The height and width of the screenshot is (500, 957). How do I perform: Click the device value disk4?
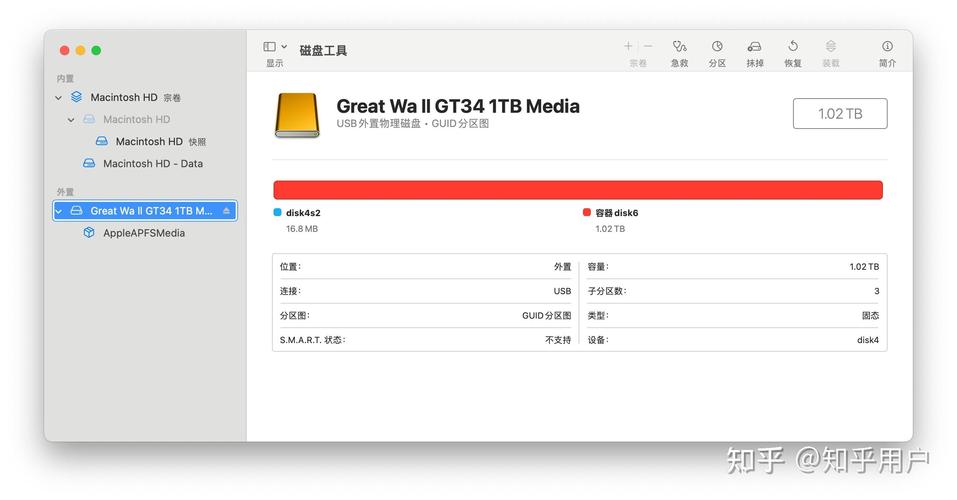coord(867,340)
